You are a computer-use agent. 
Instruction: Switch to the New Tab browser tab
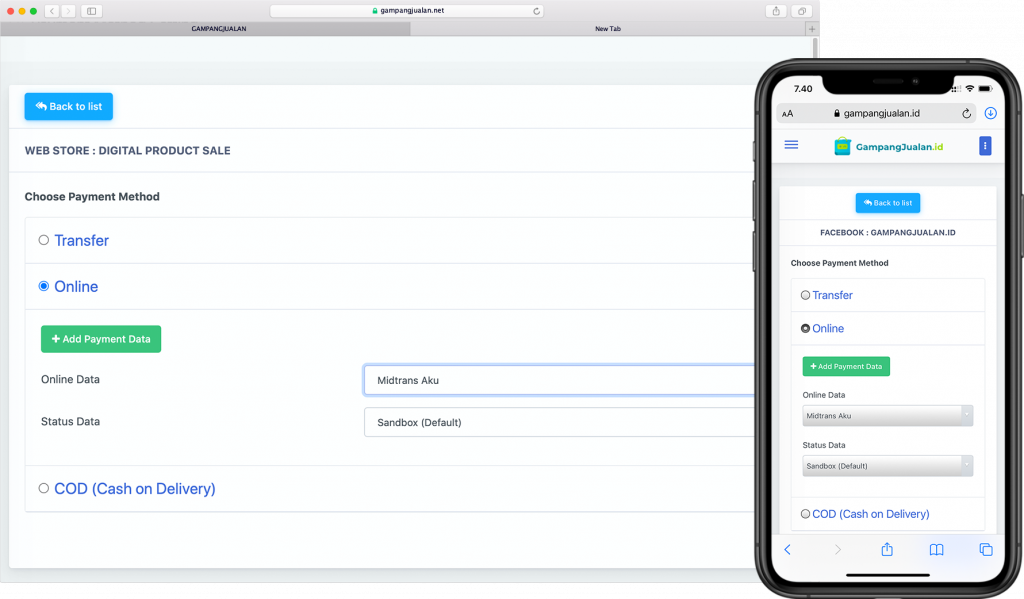(607, 29)
